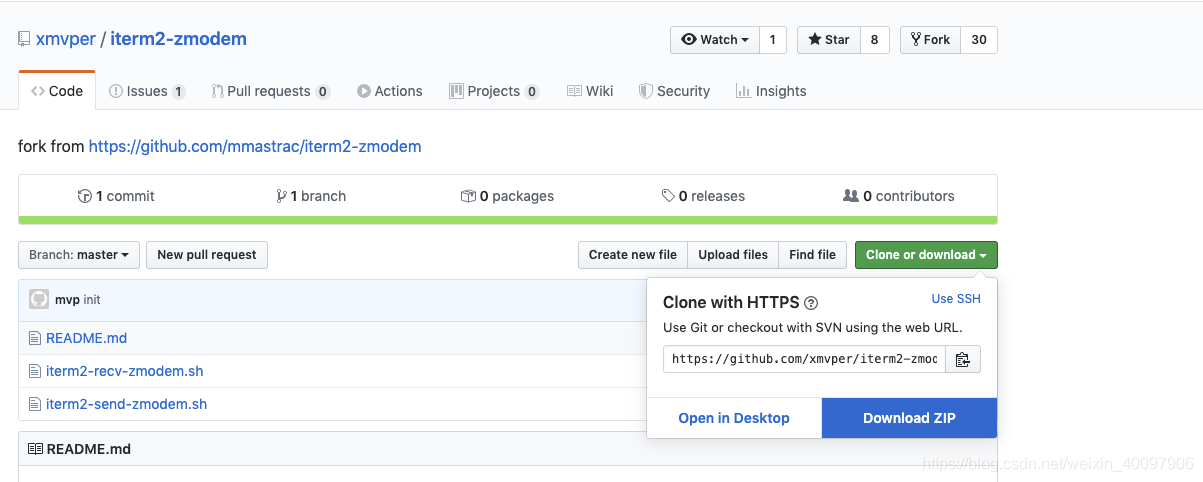Follow the mmastrac/iterm2-zmodem GitHub link

[x=255, y=146]
